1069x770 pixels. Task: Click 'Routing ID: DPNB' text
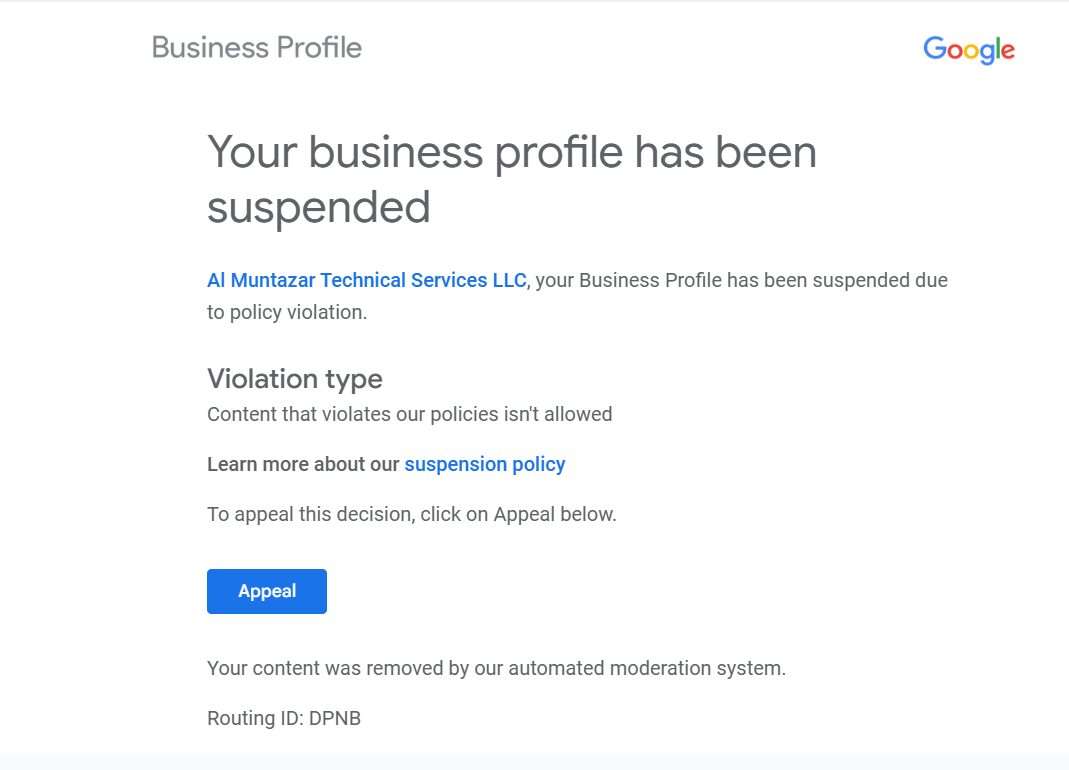(x=284, y=718)
